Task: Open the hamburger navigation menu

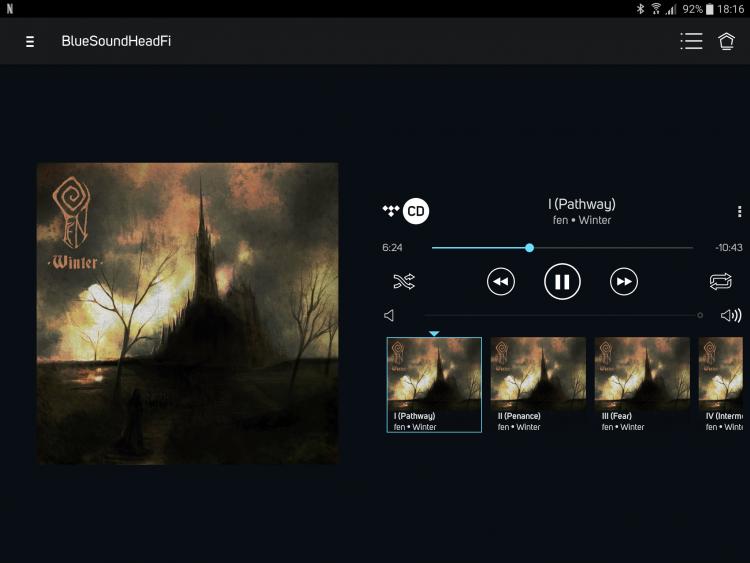Action: 30,42
